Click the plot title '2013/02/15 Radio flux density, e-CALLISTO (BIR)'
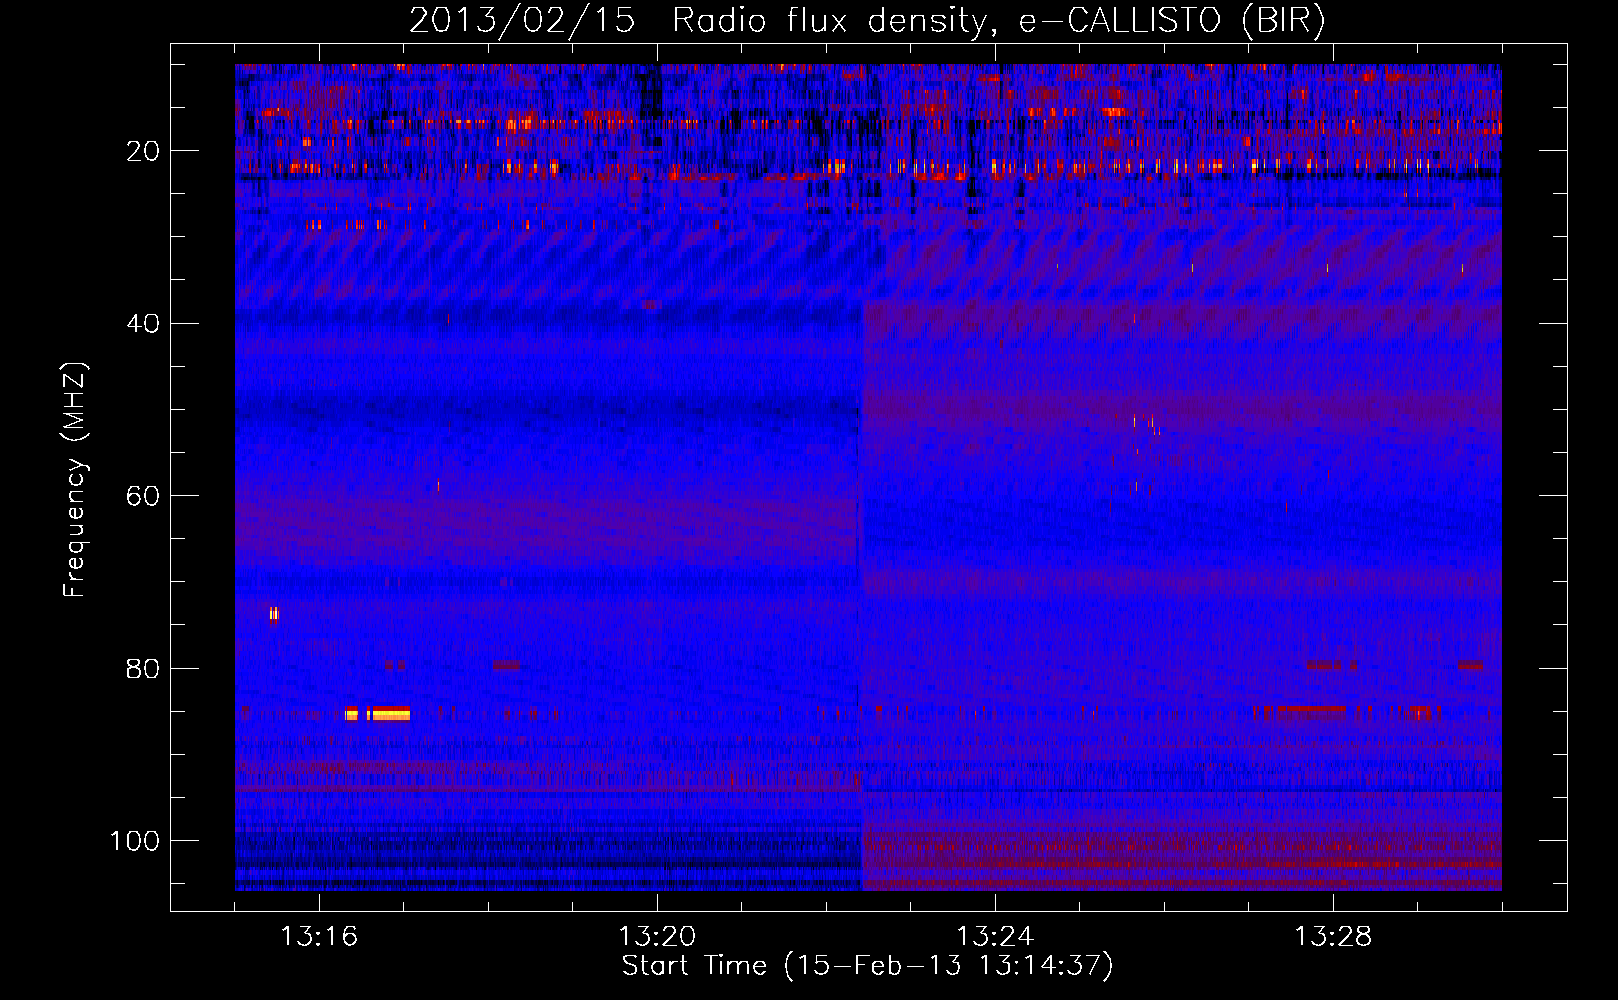1618x1000 pixels. (x=867, y=21)
